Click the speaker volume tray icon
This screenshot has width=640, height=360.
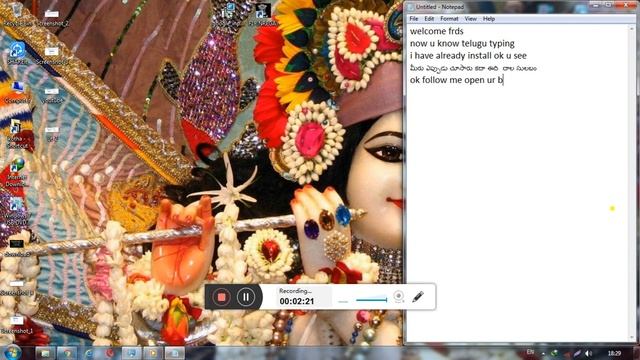click(x=588, y=353)
